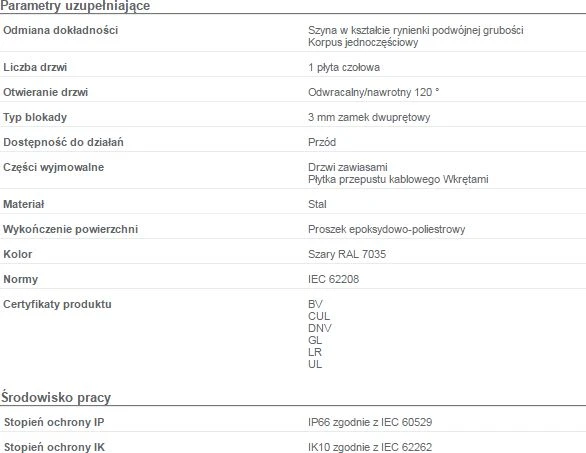
Task: Click the 'Dostępność do działań' label
Action: click(x=63, y=142)
